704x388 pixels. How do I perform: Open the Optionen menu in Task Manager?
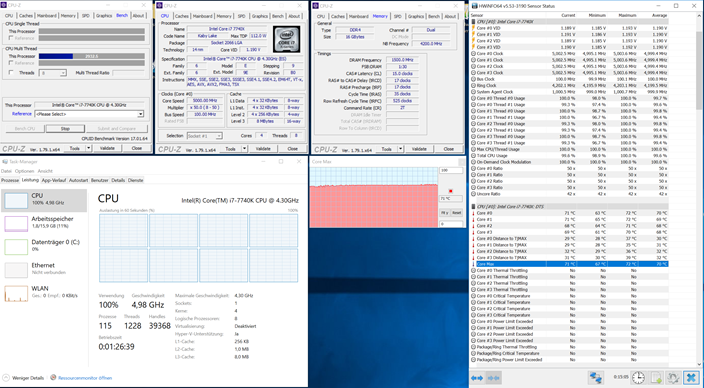[24, 171]
